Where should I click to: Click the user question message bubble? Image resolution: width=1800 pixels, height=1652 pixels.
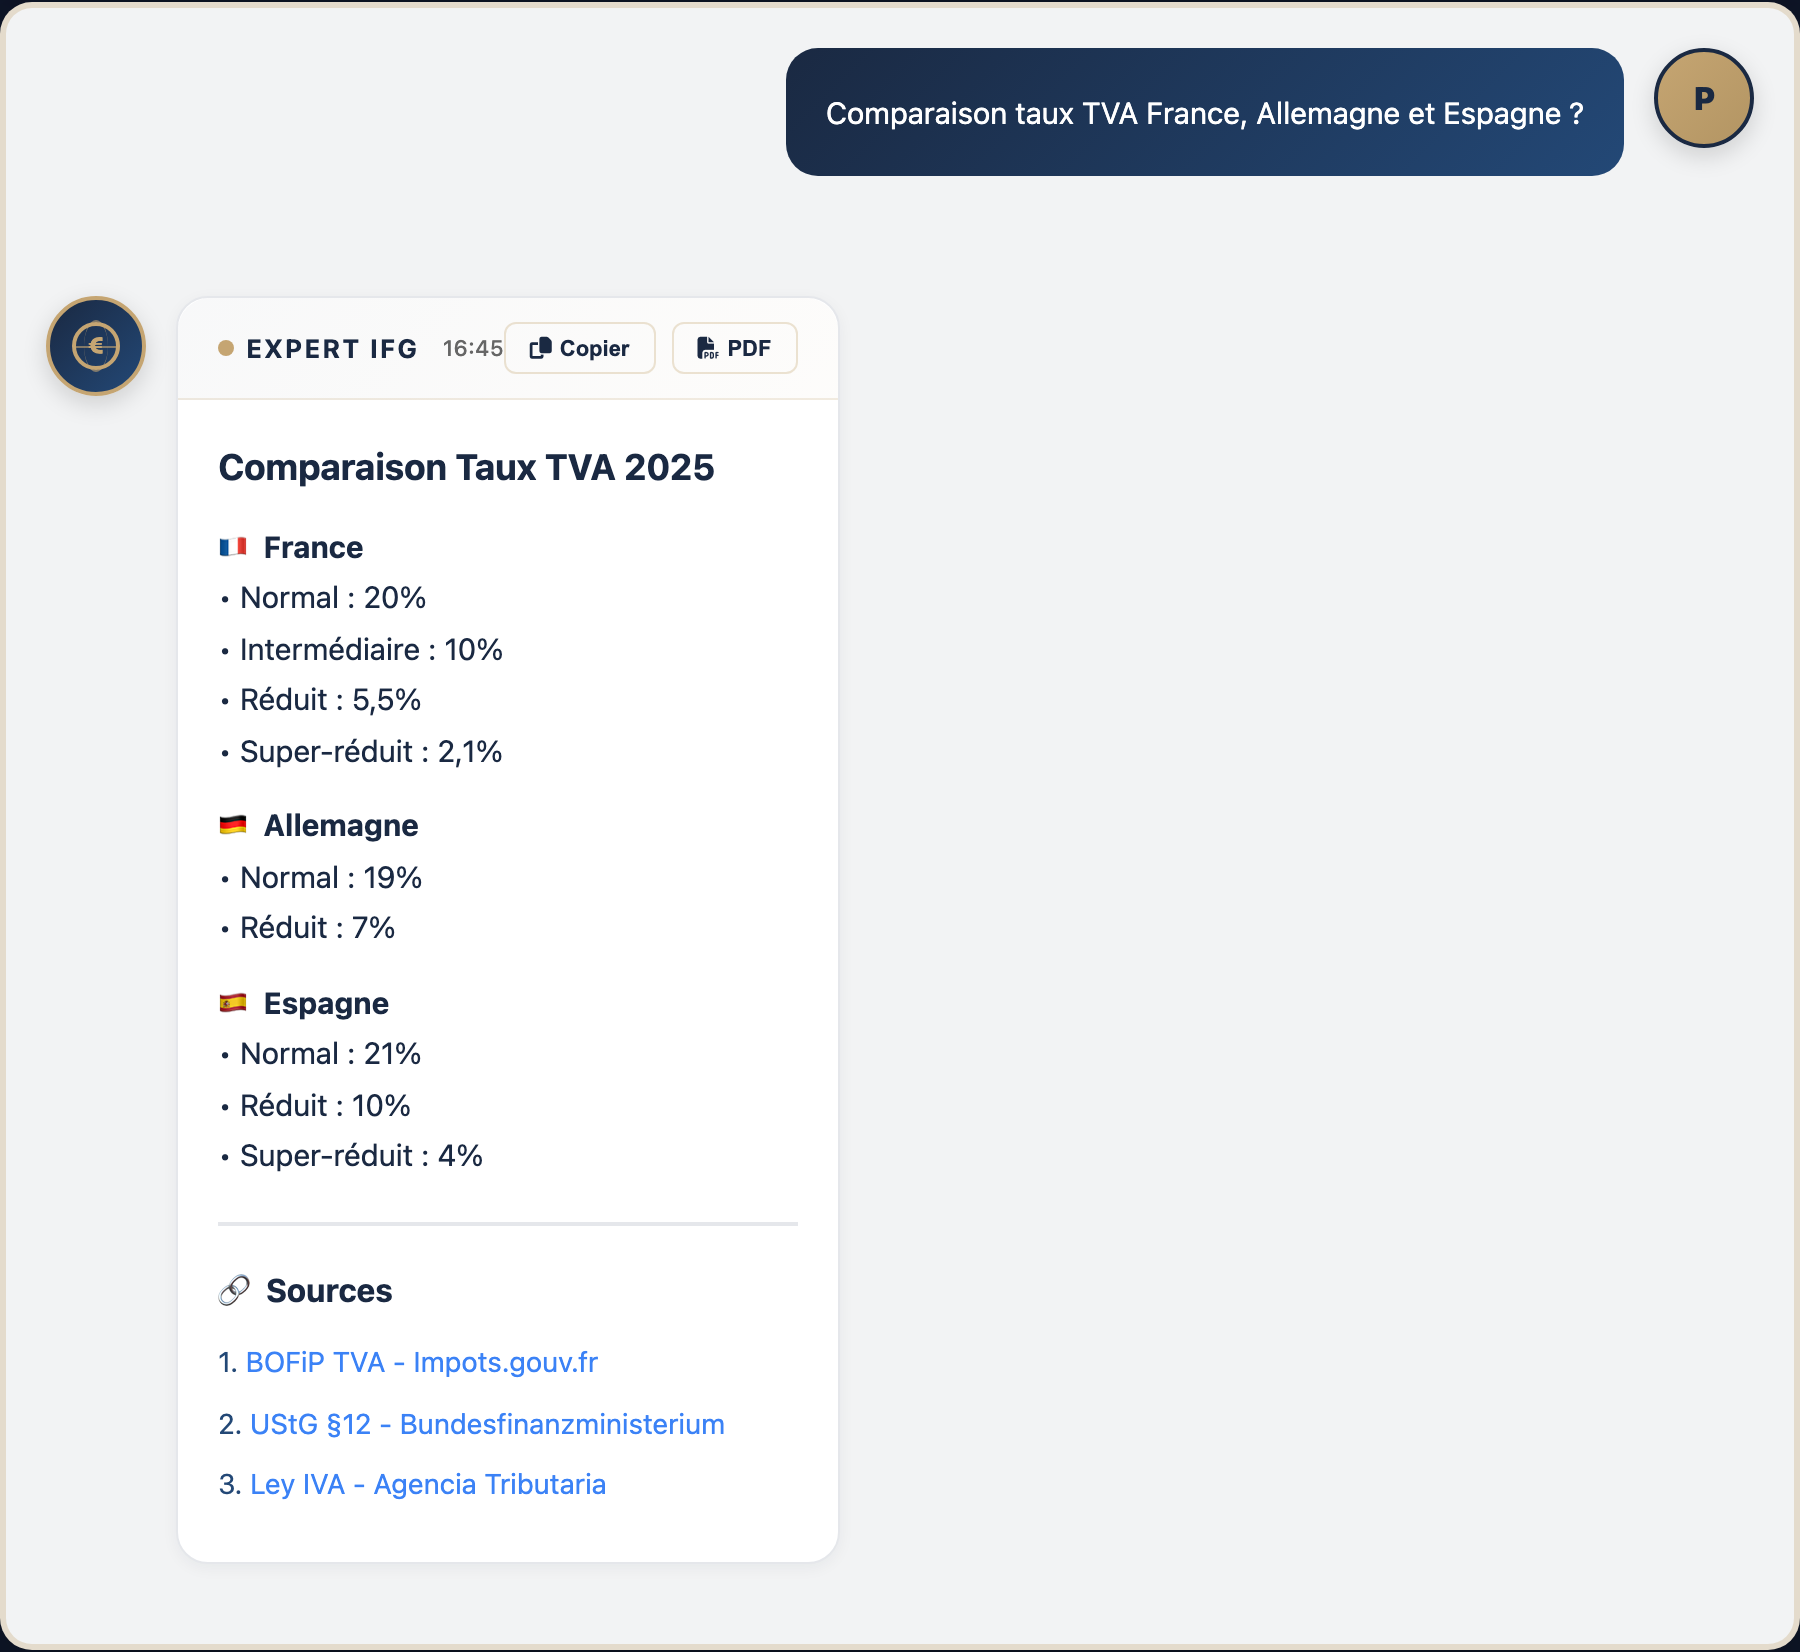click(x=1204, y=113)
